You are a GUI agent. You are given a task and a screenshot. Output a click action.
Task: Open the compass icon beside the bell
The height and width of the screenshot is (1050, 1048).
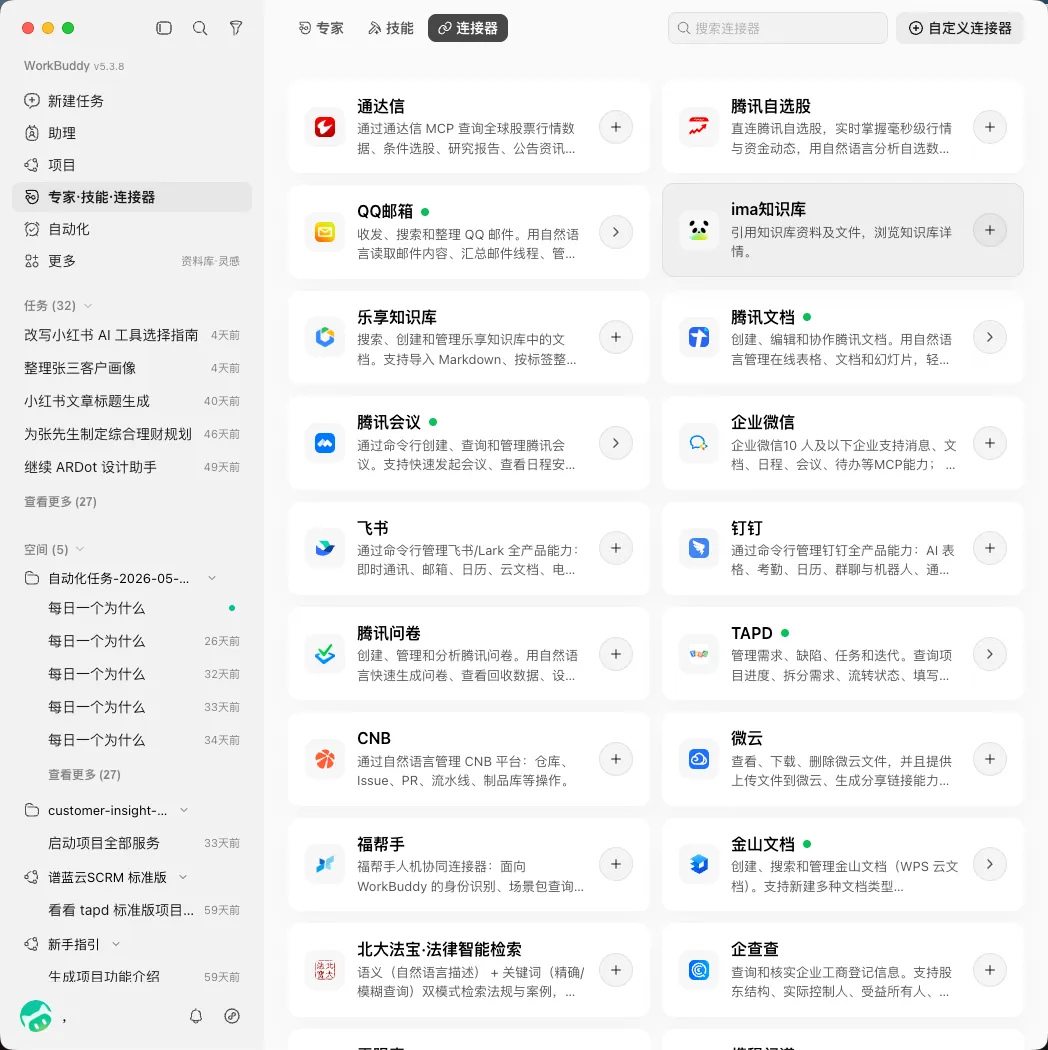point(232,1016)
